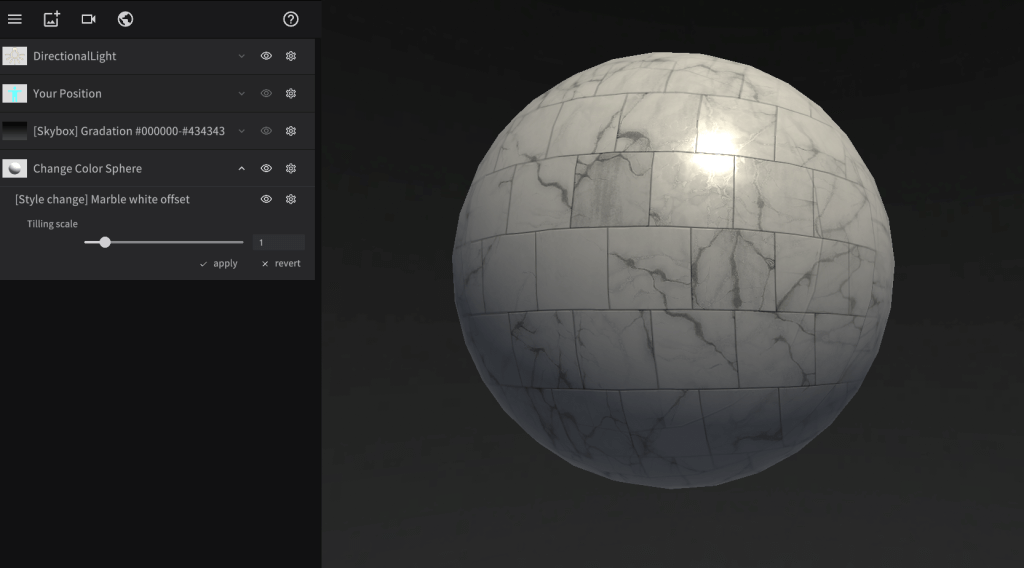1024x568 pixels.
Task: Hide the Change Color Sphere item
Action: click(x=266, y=168)
